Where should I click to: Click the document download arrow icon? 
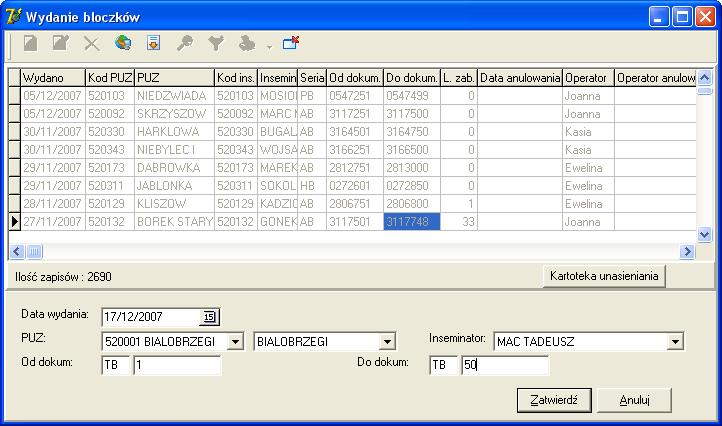153,43
